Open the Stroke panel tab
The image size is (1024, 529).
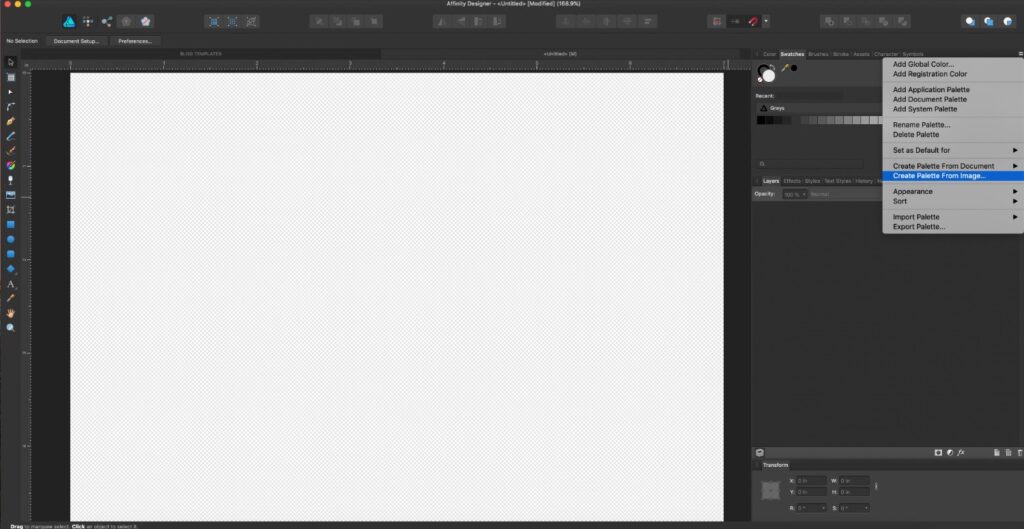[x=840, y=54]
